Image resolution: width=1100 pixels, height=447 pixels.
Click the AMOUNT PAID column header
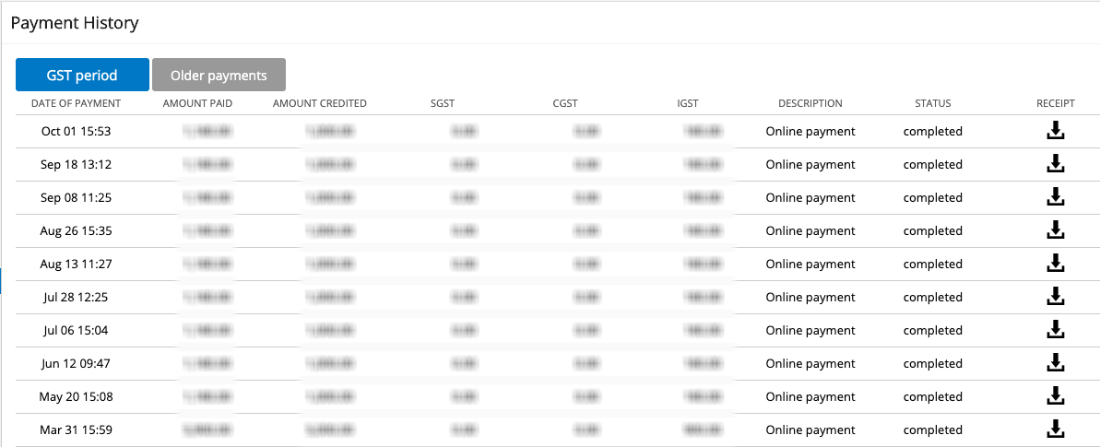coord(197,103)
